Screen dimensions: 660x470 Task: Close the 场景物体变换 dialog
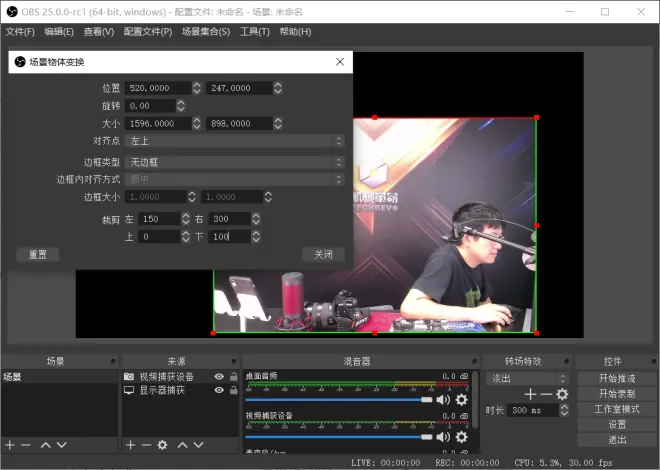pyautogui.click(x=340, y=62)
